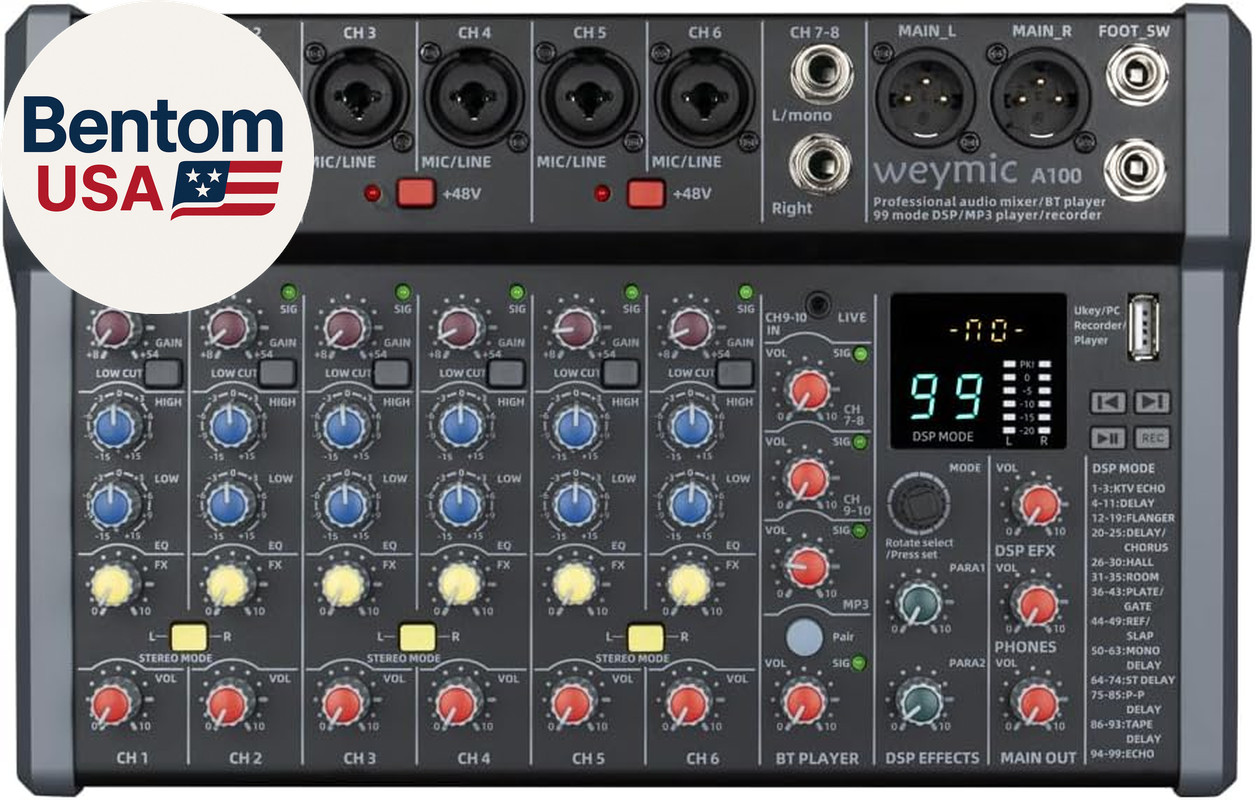Click the red LED beside CH 3-4 +48V

pyautogui.click(x=374, y=193)
